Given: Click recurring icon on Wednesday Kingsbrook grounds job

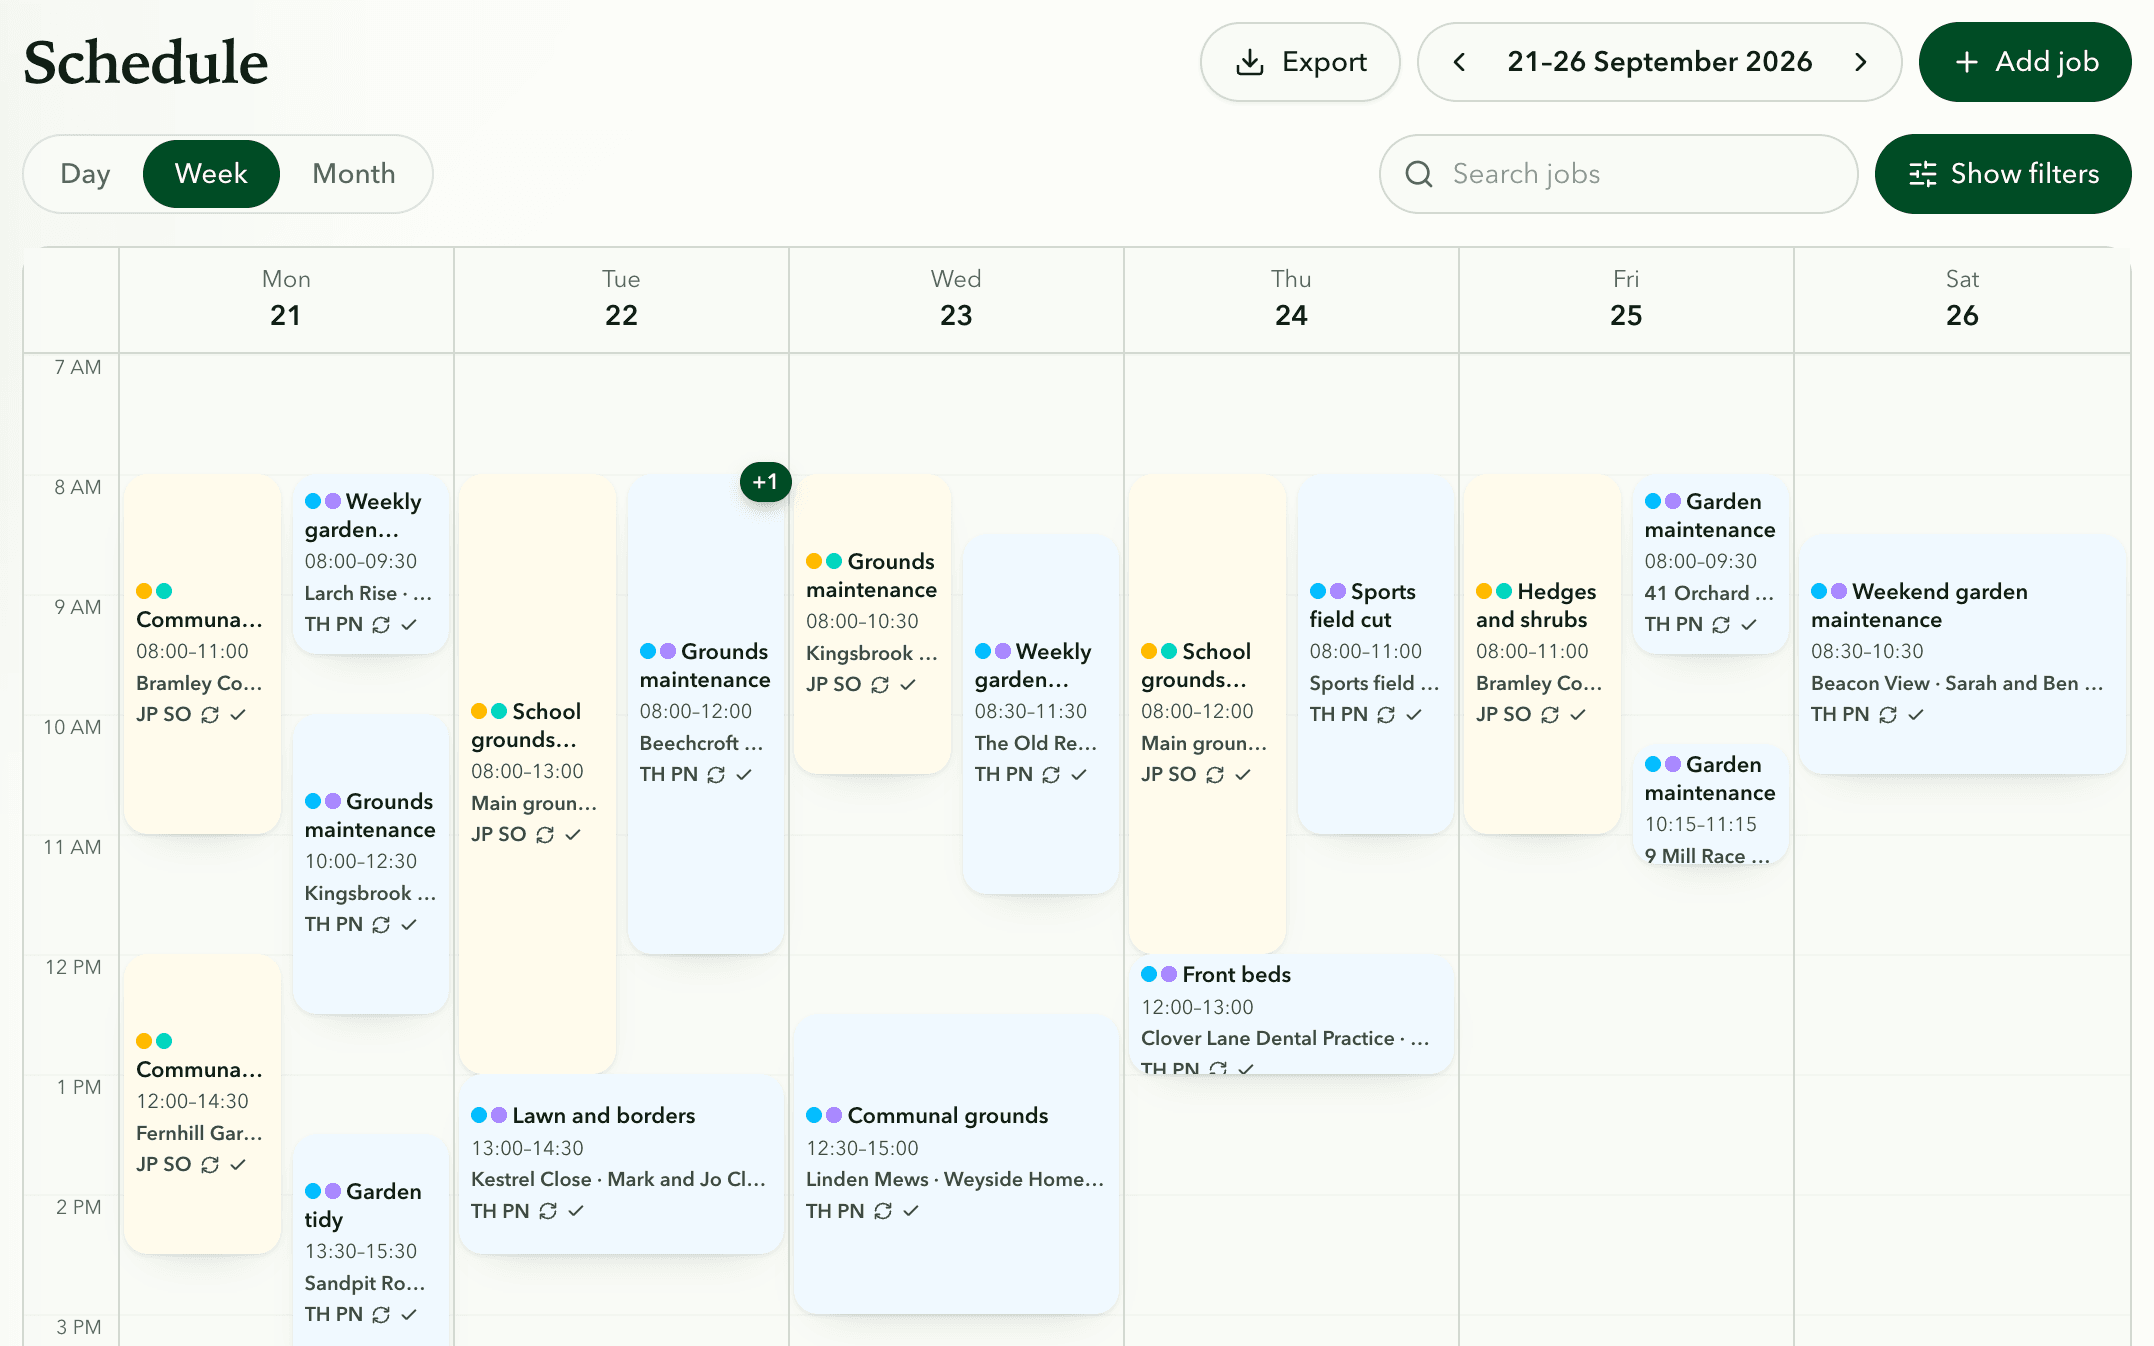Looking at the screenshot, I should click(x=880, y=684).
